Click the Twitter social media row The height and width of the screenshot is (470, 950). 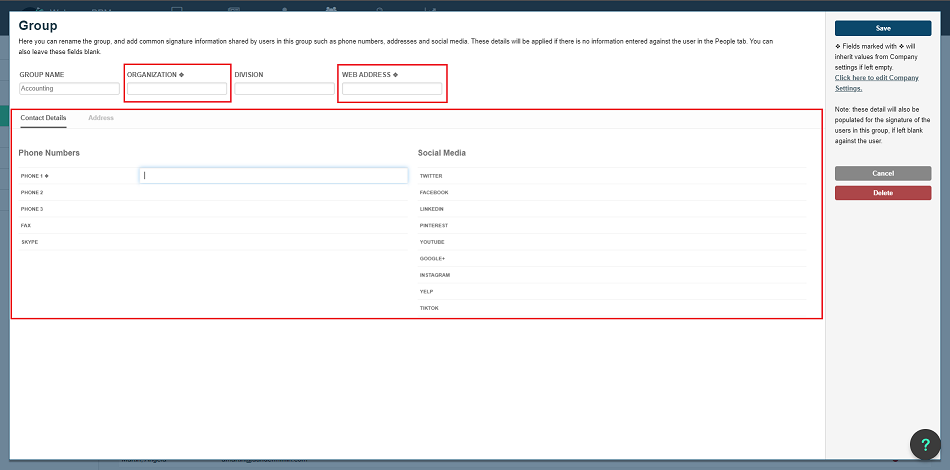tap(612, 175)
